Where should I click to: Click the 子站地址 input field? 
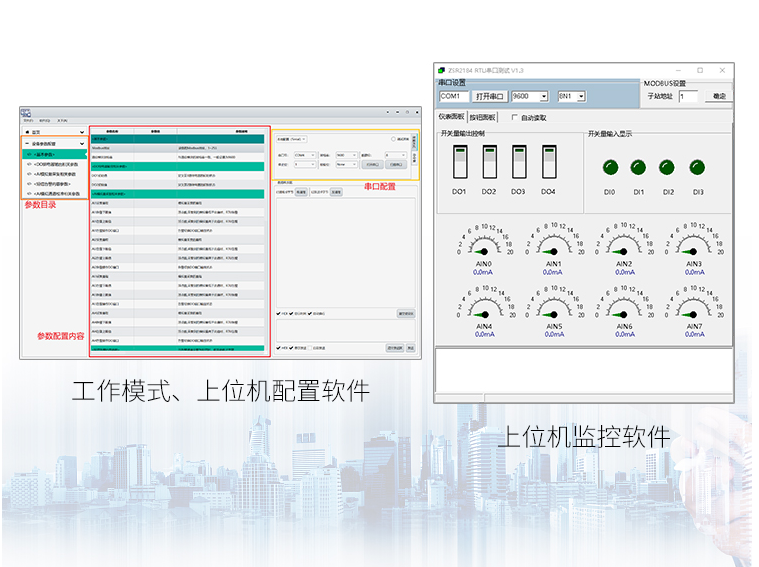click(688, 96)
